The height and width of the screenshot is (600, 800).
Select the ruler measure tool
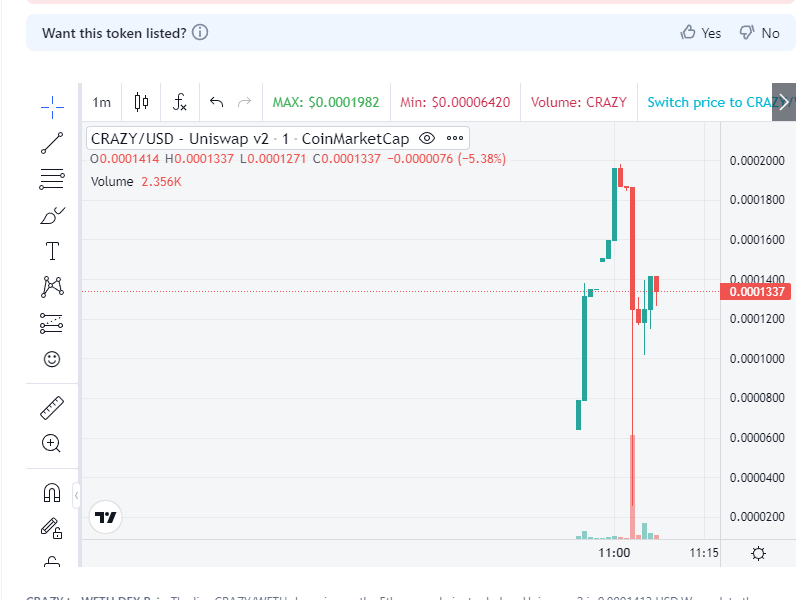[x=52, y=408]
